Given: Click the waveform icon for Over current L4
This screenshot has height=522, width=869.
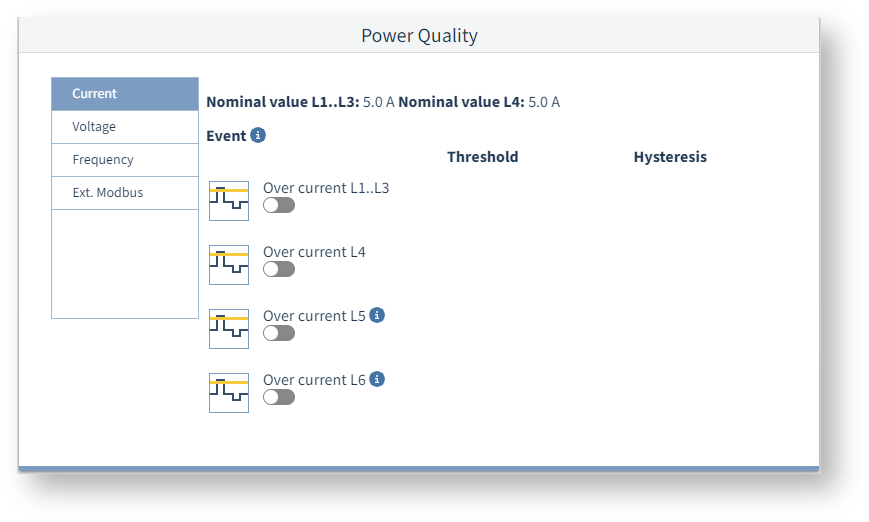Looking at the screenshot, I should (x=229, y=265).
